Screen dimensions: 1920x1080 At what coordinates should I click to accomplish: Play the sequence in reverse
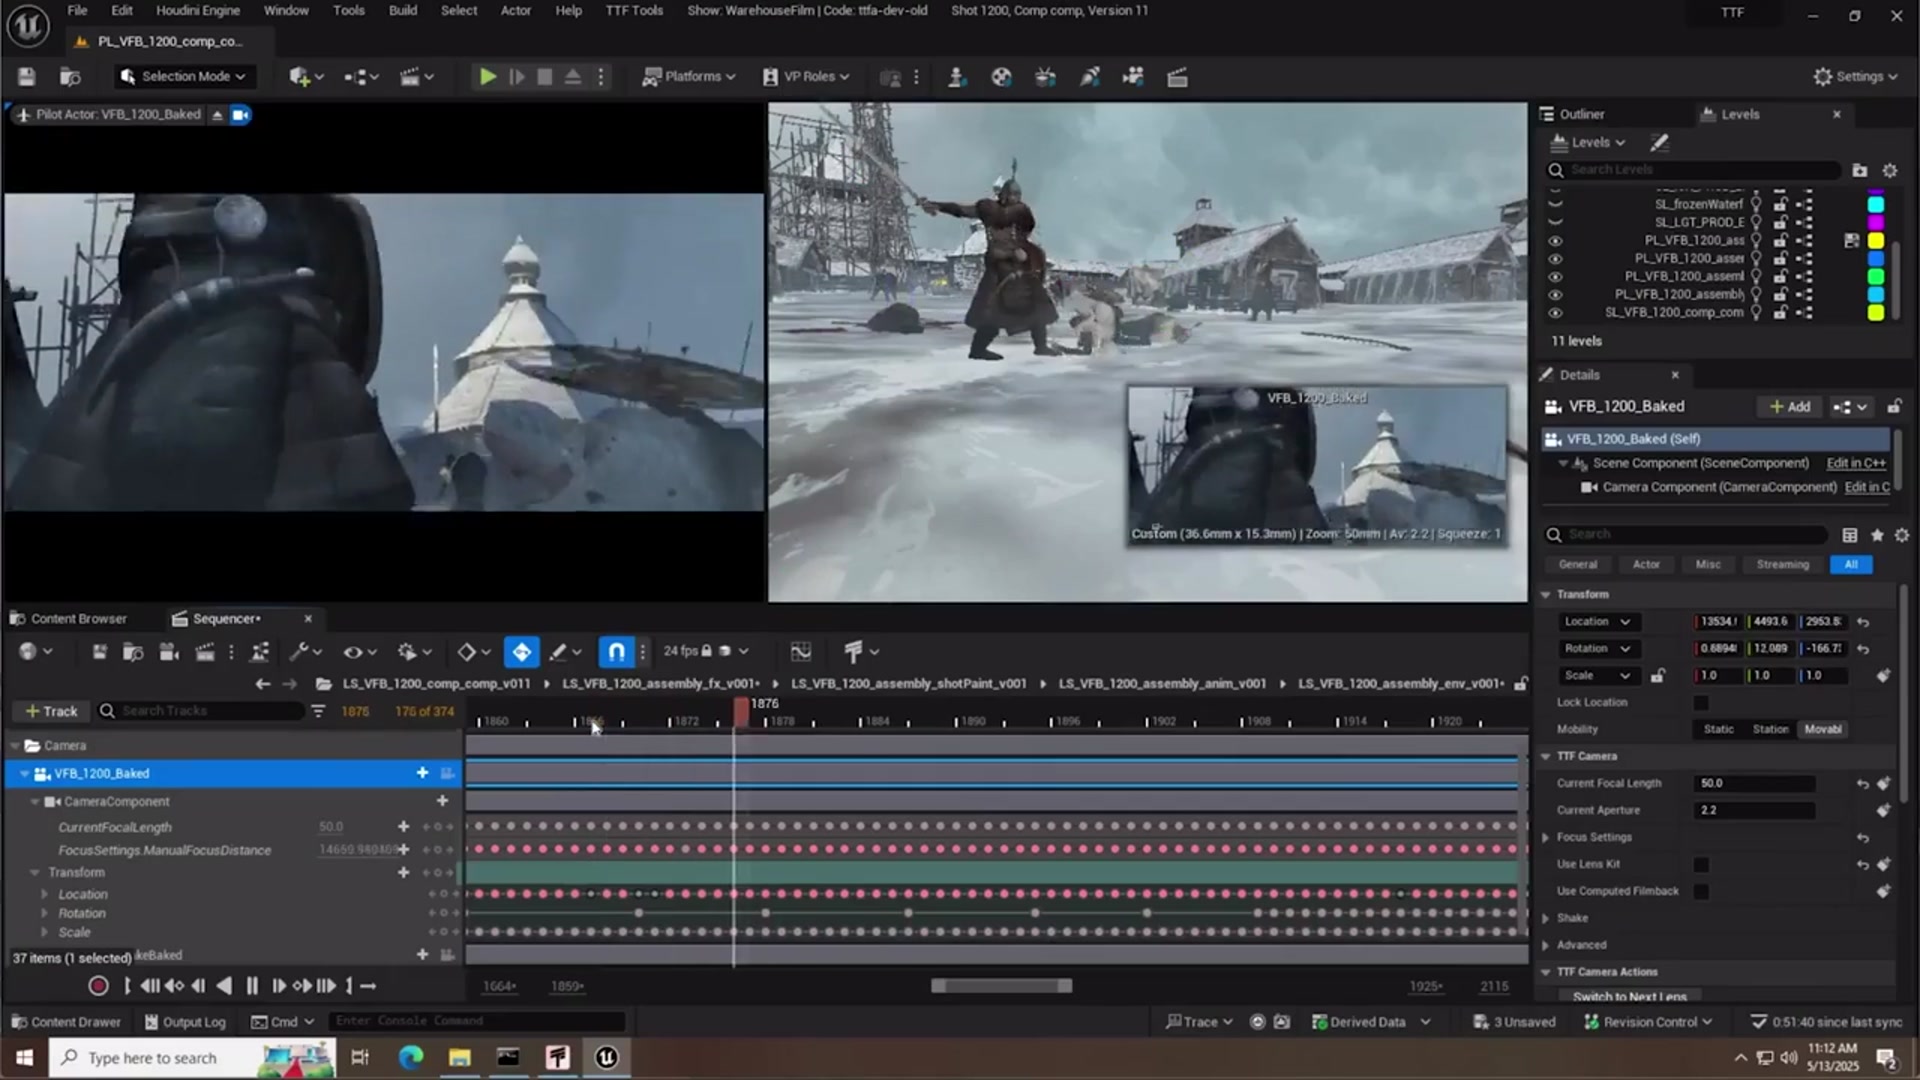click(224, 986)
